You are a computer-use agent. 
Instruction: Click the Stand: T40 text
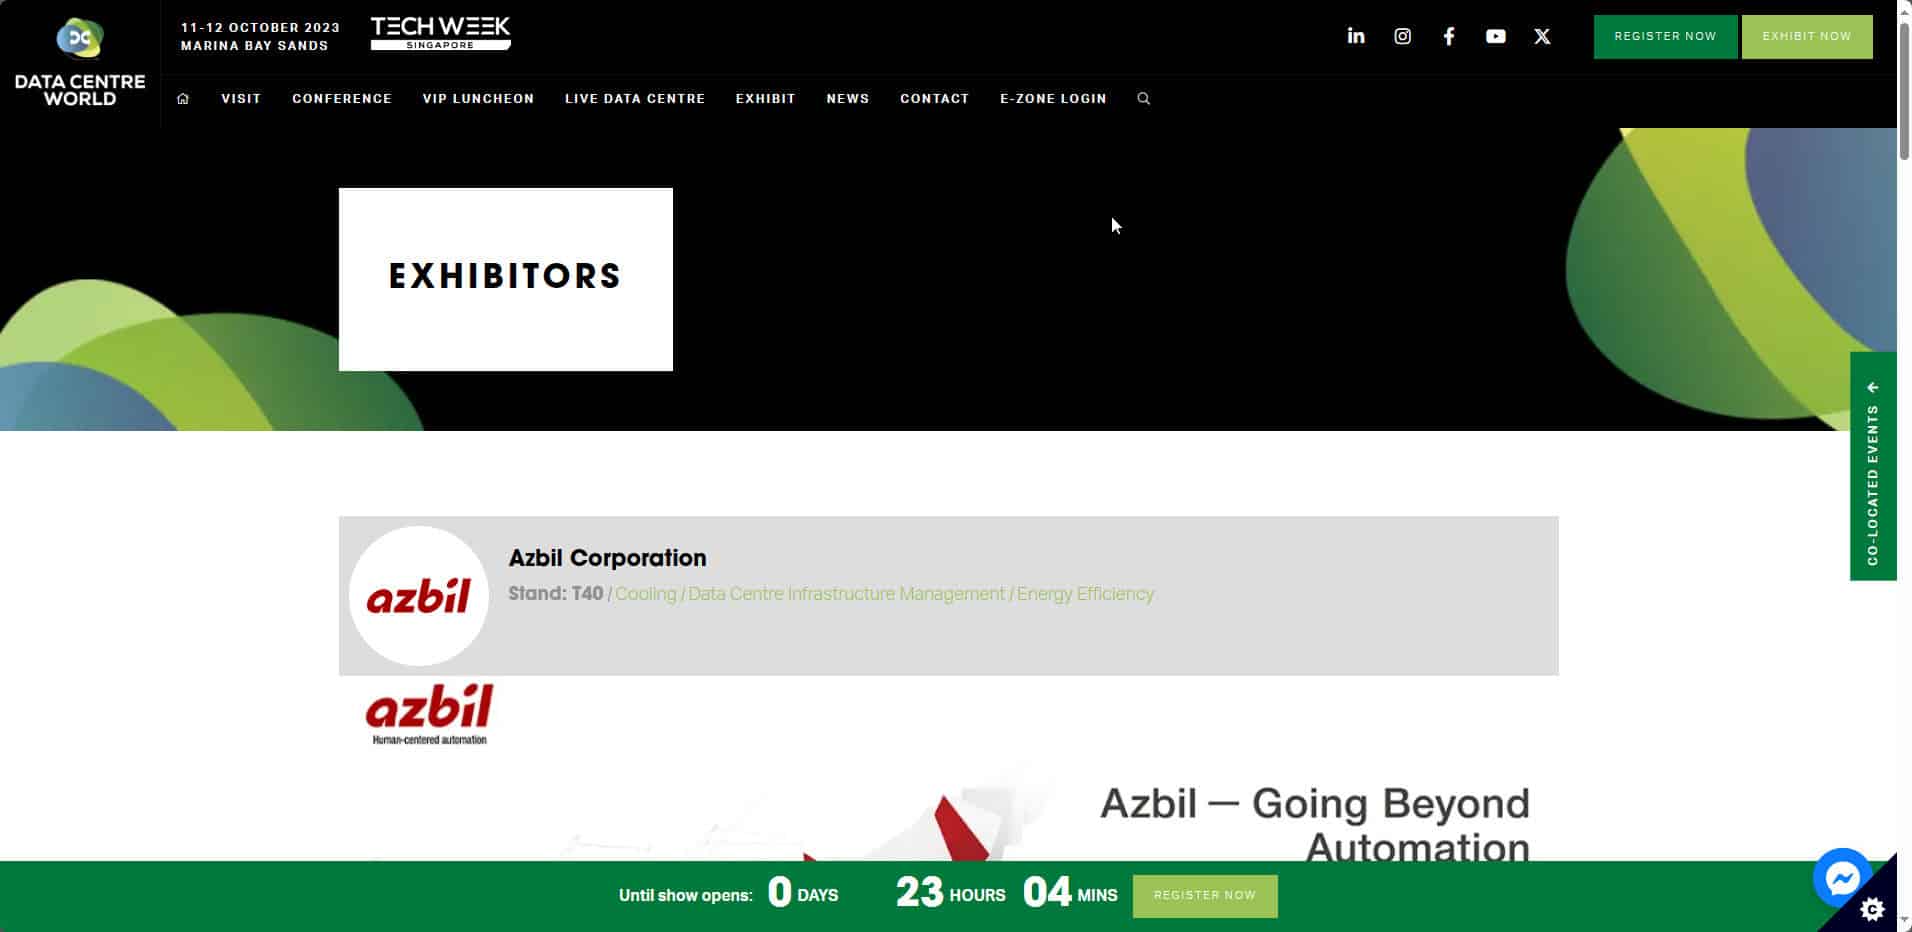[x=556, y=594]
